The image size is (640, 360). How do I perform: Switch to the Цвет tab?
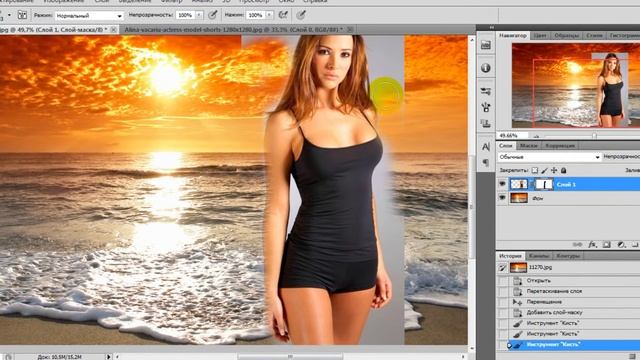click(540, 36)
